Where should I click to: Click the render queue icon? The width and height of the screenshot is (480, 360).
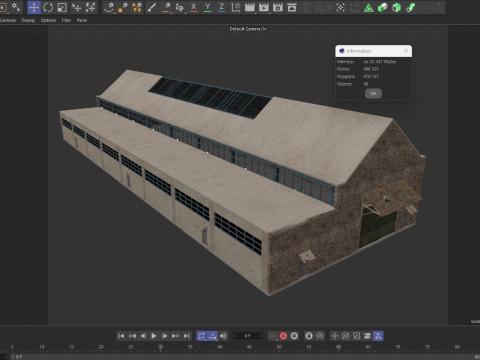pyautogui.click(x=292, y=7)
